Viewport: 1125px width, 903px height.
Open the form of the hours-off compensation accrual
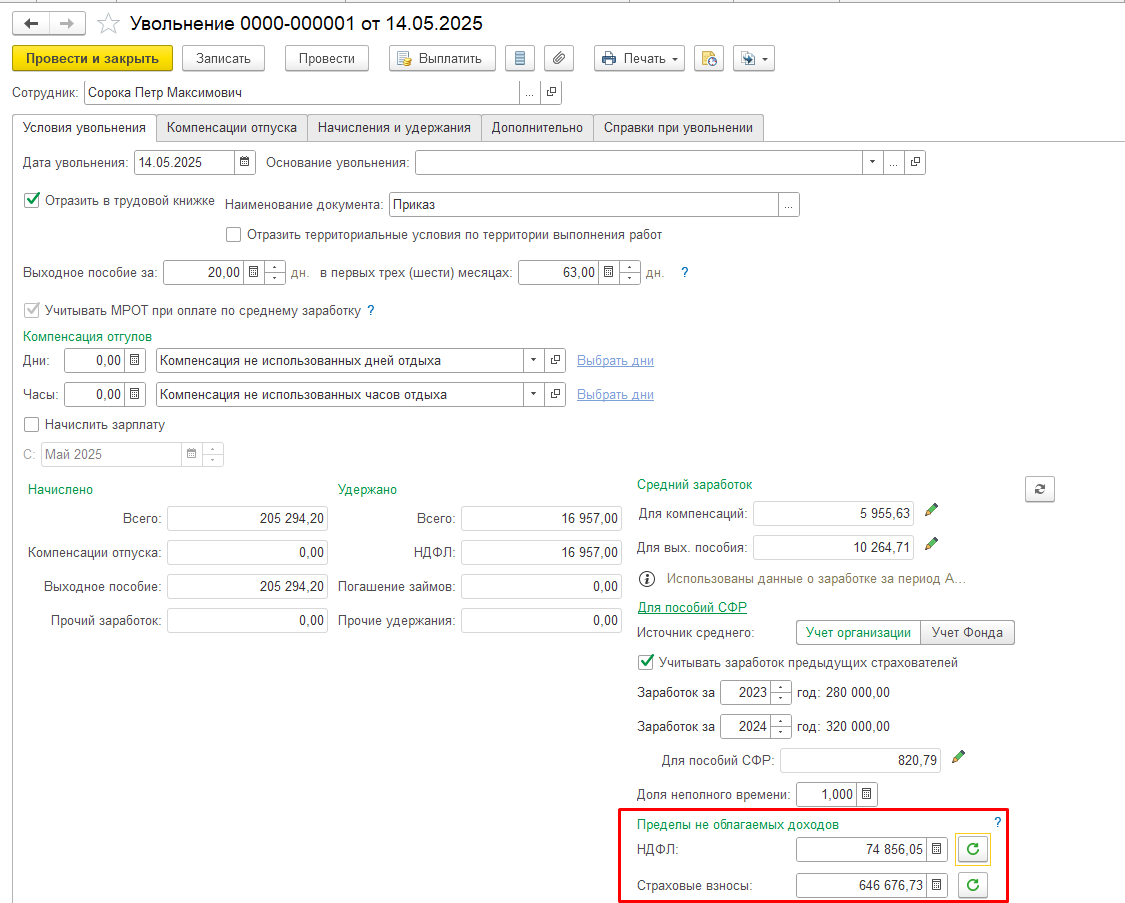click(x=555, y=394)
